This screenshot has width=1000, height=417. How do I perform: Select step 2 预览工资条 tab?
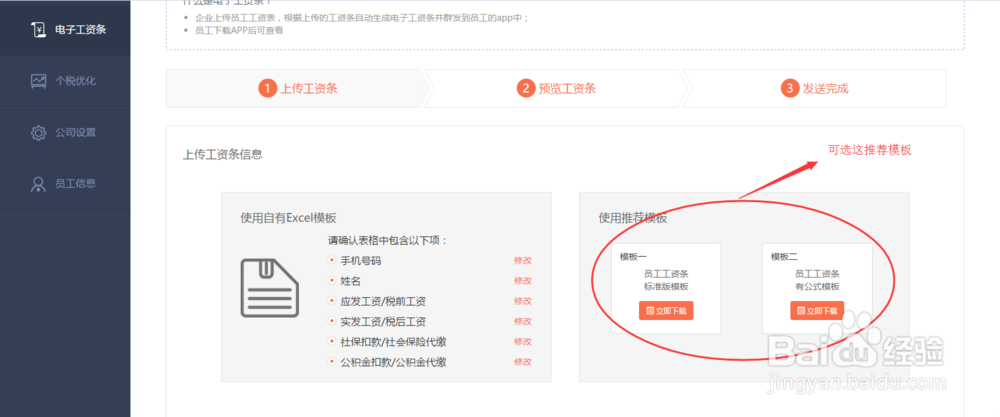[x=555, y=89]
